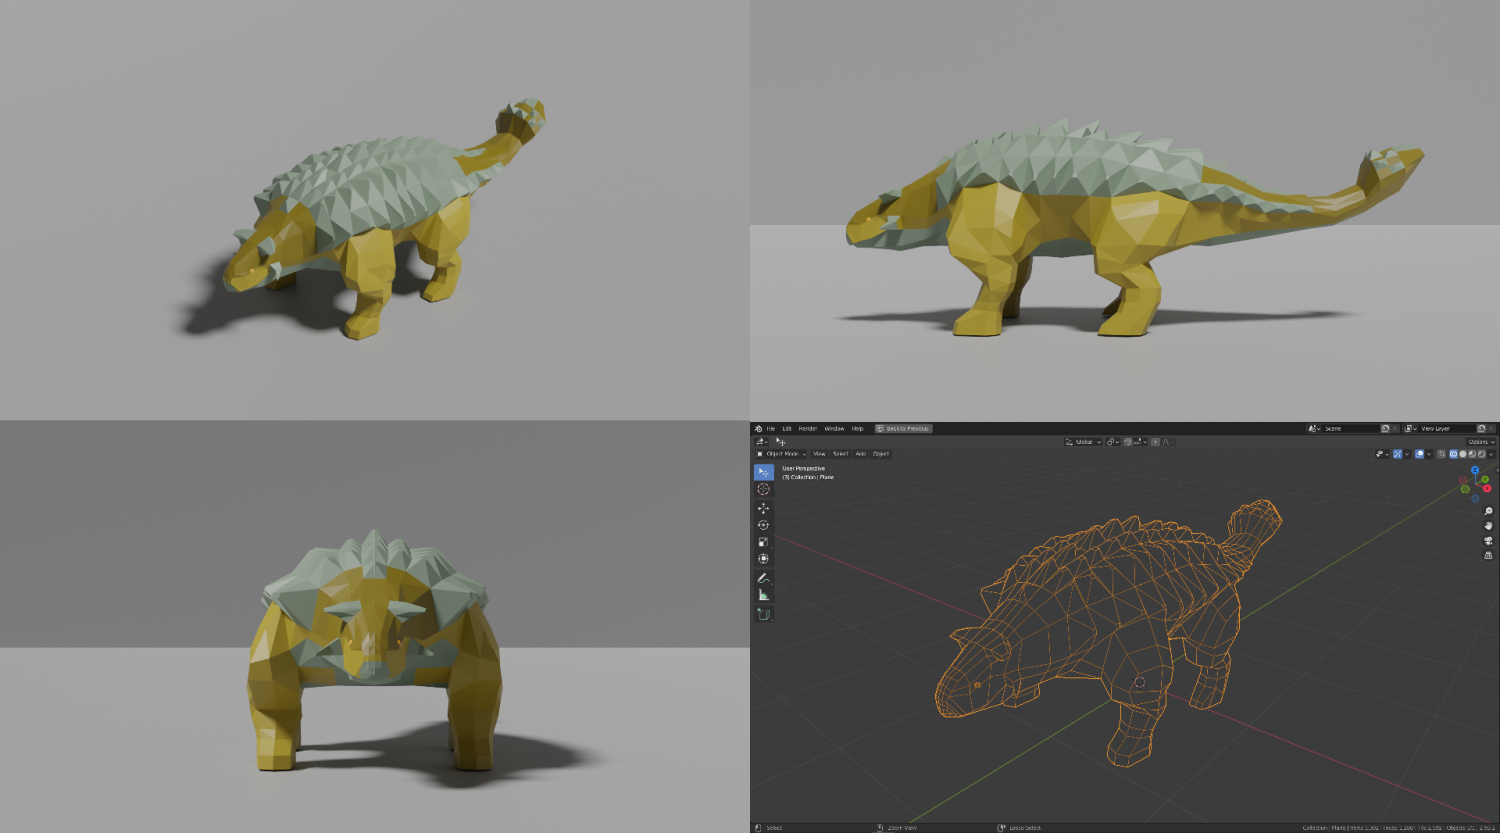Open the Help menu
The image size is (1500, 833).
pos(857,428)
